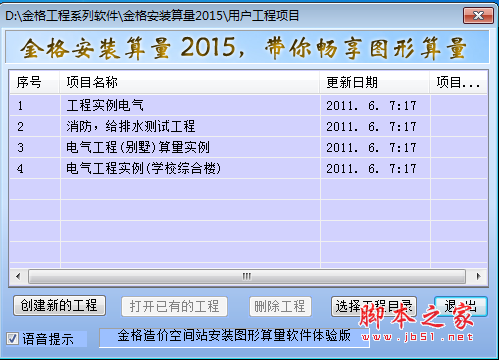Viewport: 499px width, 360px height.
Task: Click the horizontal scrollbar right arrow
Action: (479, 276)
